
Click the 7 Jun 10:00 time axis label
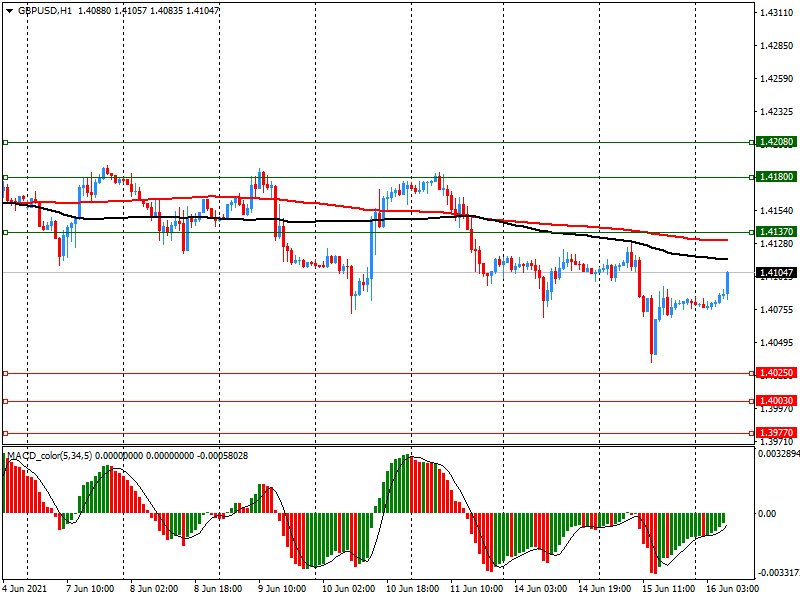(x=90, y=589)
